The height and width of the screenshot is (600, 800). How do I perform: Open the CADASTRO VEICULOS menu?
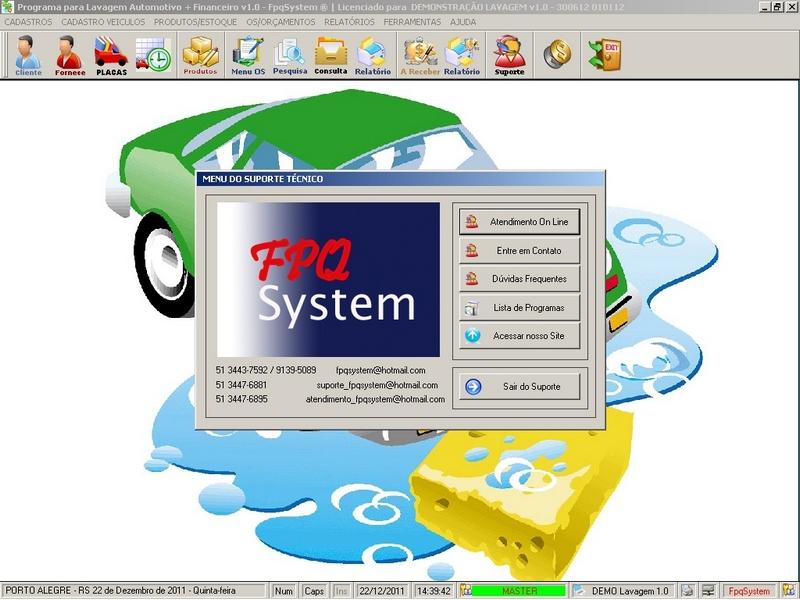[x=103, y=22]
